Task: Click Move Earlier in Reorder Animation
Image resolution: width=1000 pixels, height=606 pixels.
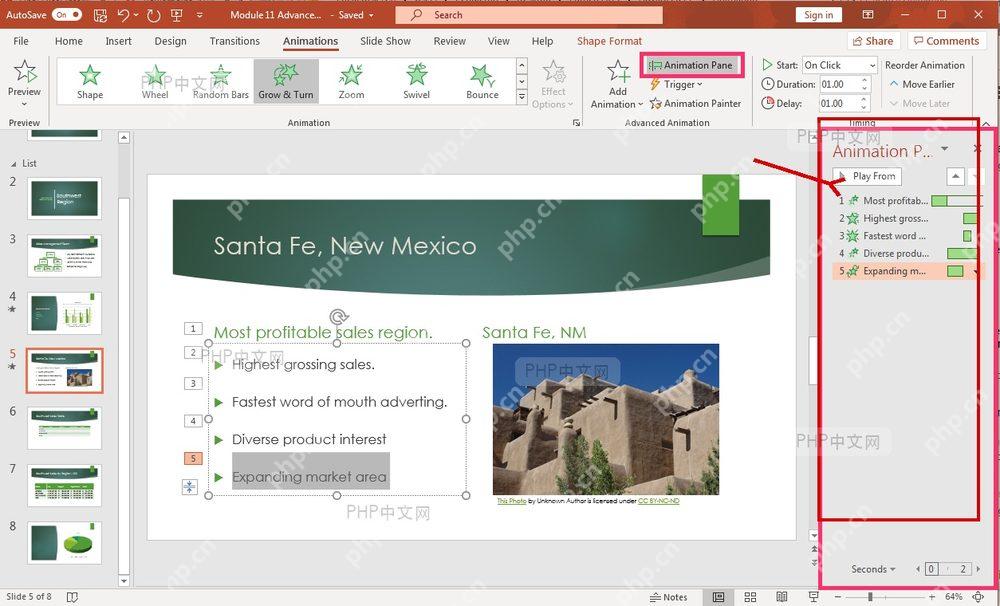Action: pos(922,84)
